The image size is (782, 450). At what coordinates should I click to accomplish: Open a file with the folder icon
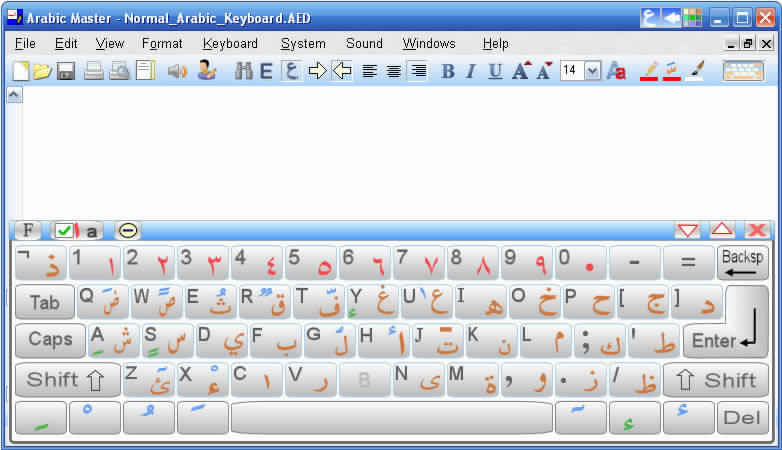pyautogui.click(x=42, y=71)
